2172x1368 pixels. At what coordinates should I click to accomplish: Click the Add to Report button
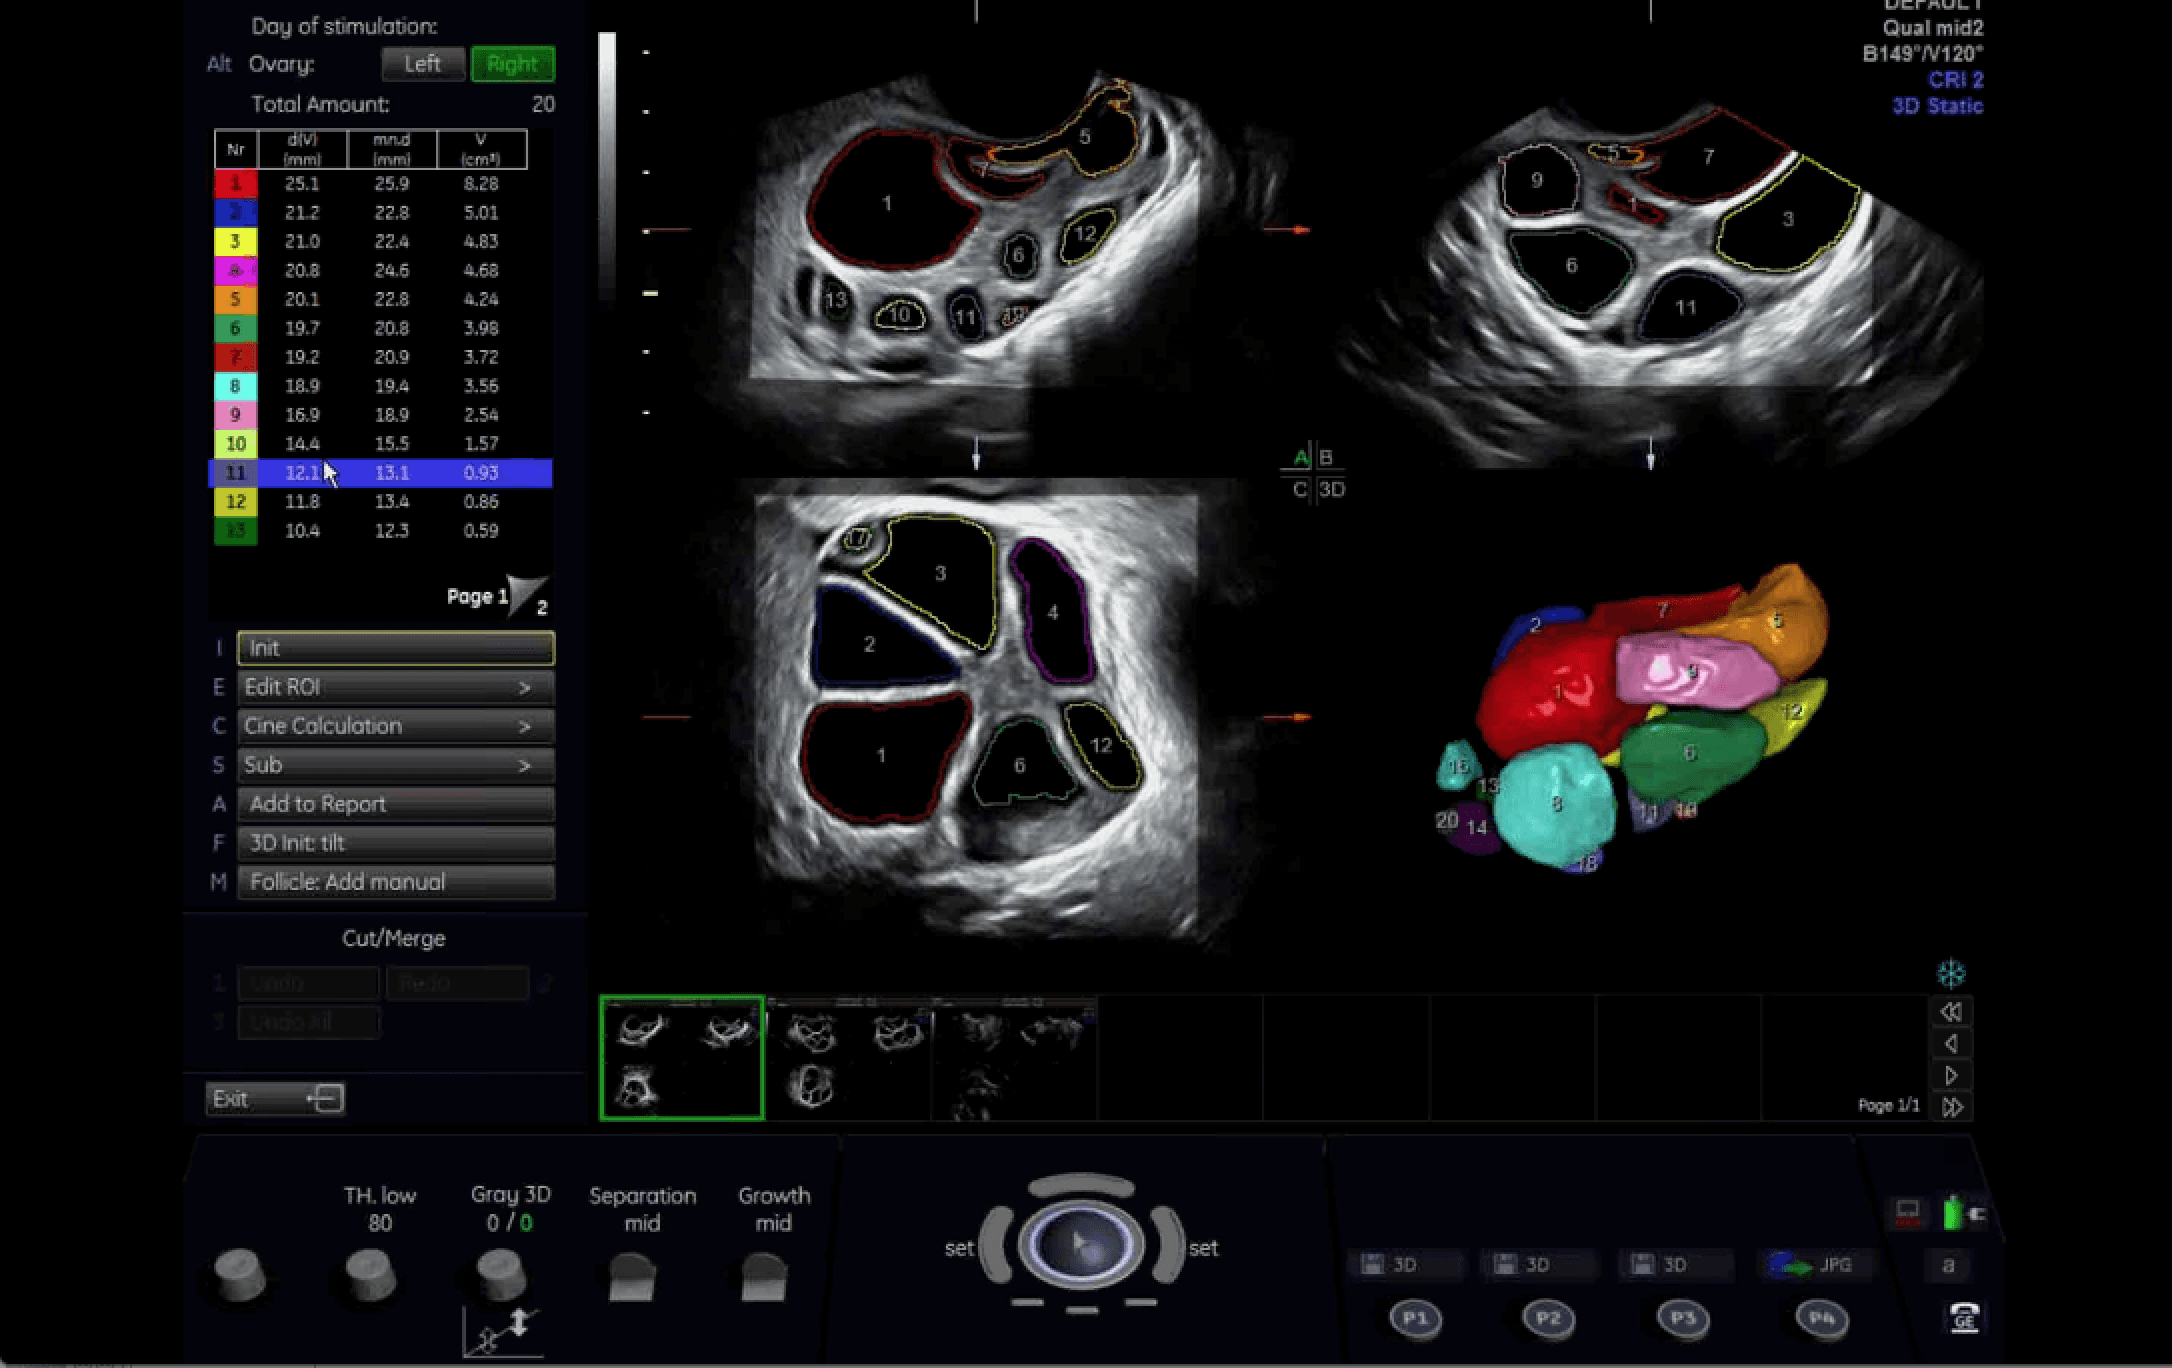click(395, 804)
